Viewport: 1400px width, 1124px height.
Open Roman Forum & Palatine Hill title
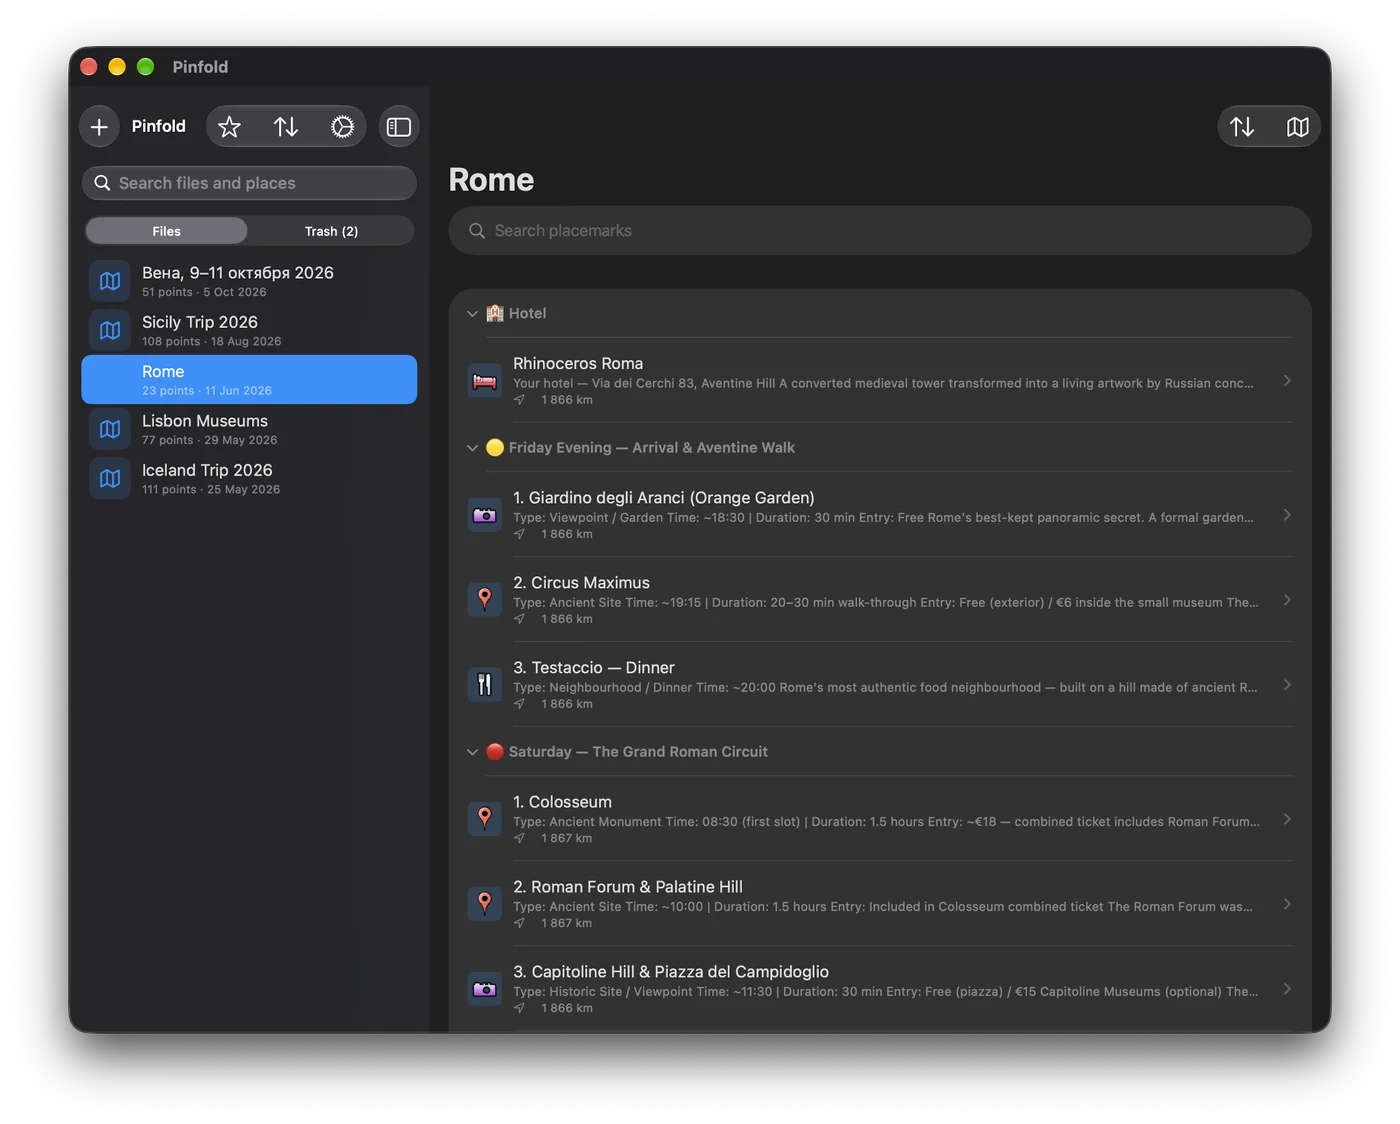tap(628, 887)
